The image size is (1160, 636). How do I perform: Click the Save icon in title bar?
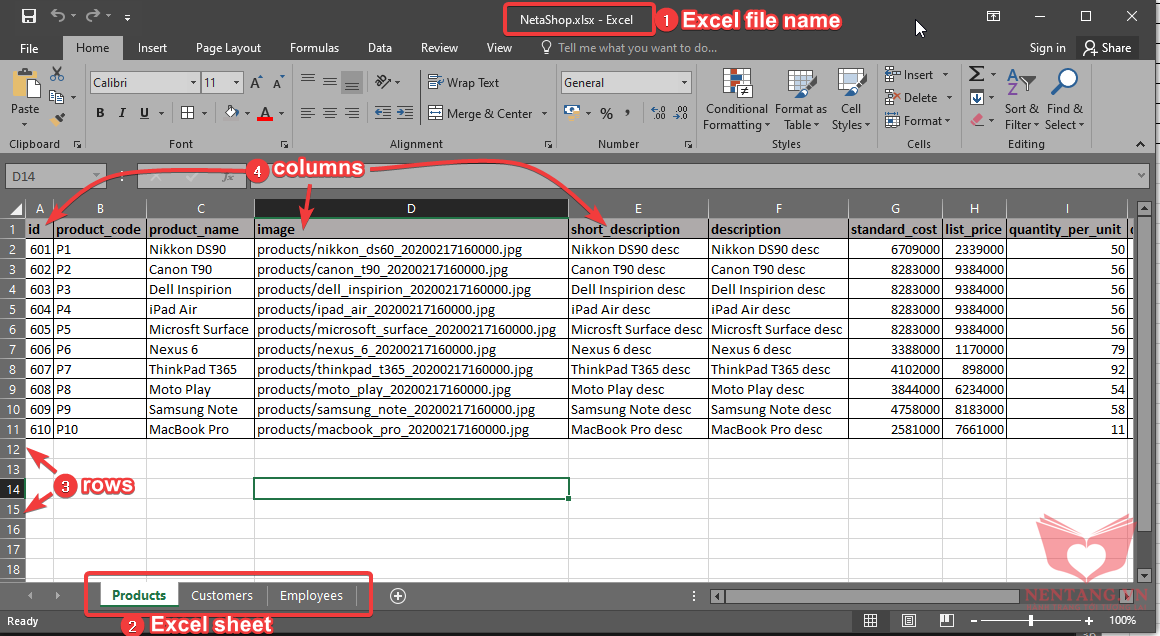28,17
